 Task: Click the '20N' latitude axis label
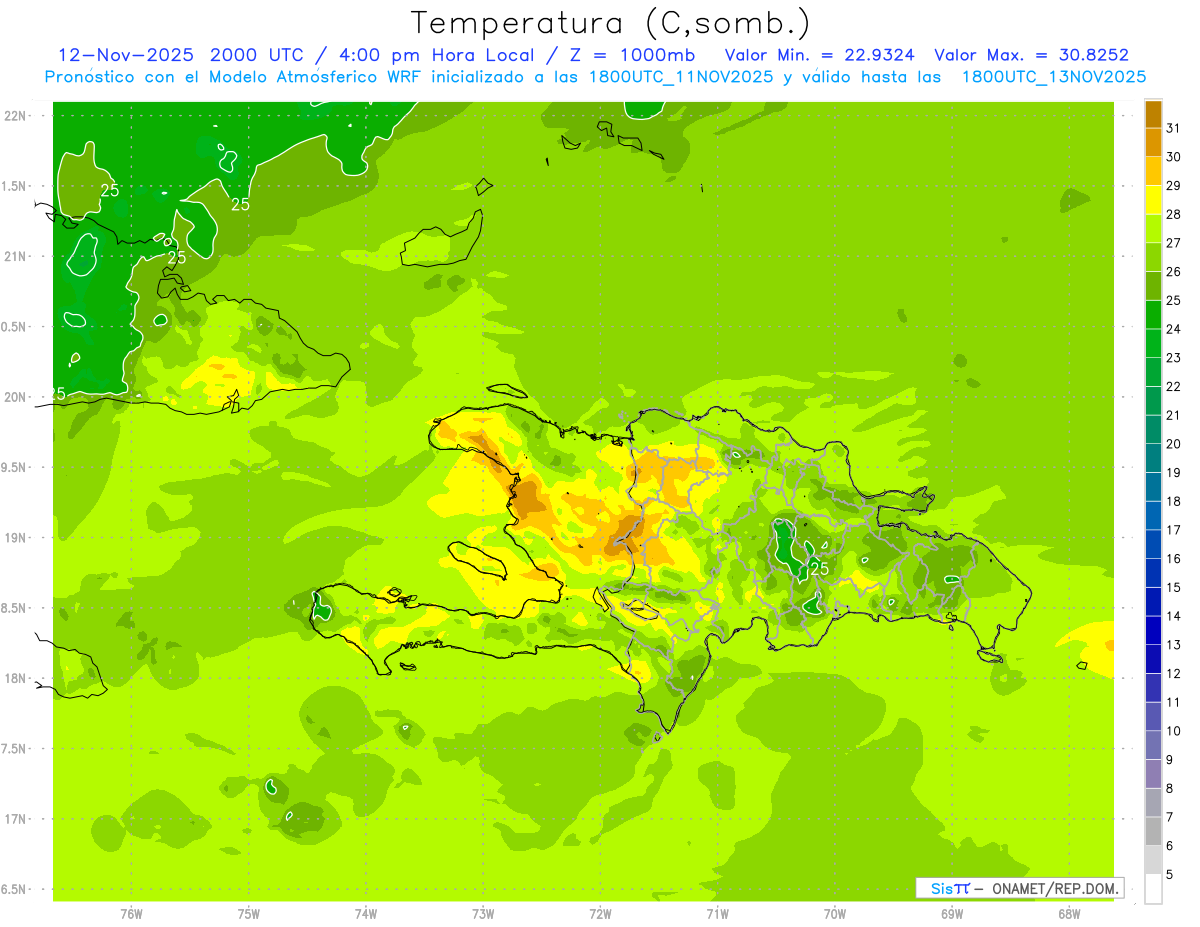click(x=15, y=397)
